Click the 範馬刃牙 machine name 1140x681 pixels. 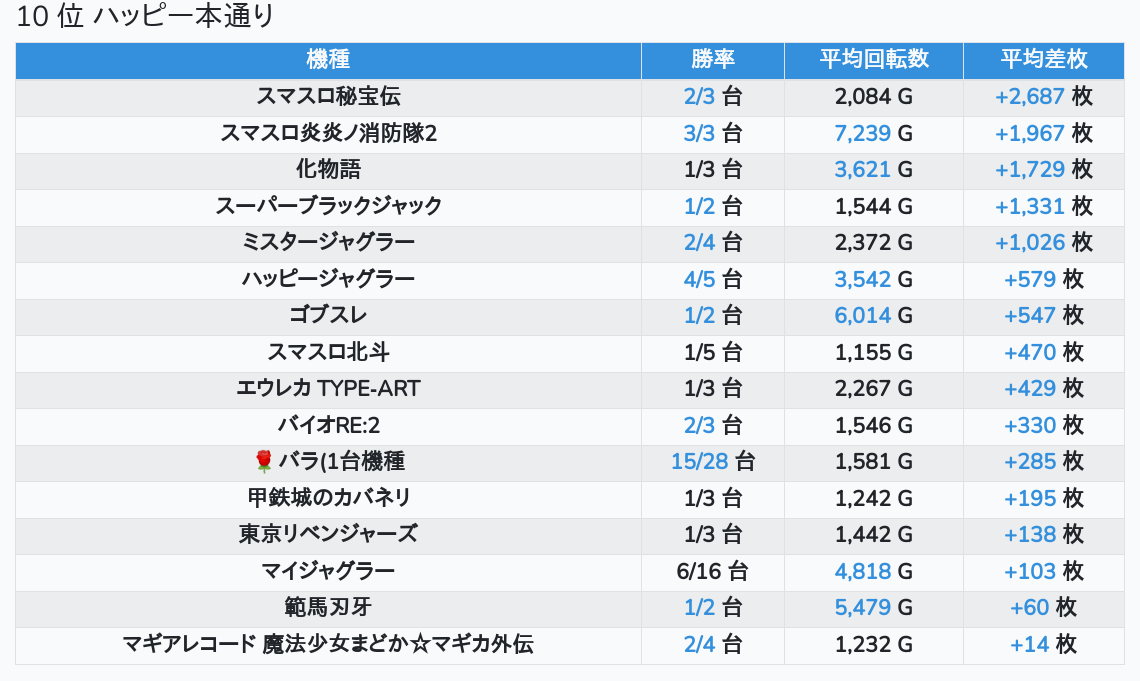(328, 607)
